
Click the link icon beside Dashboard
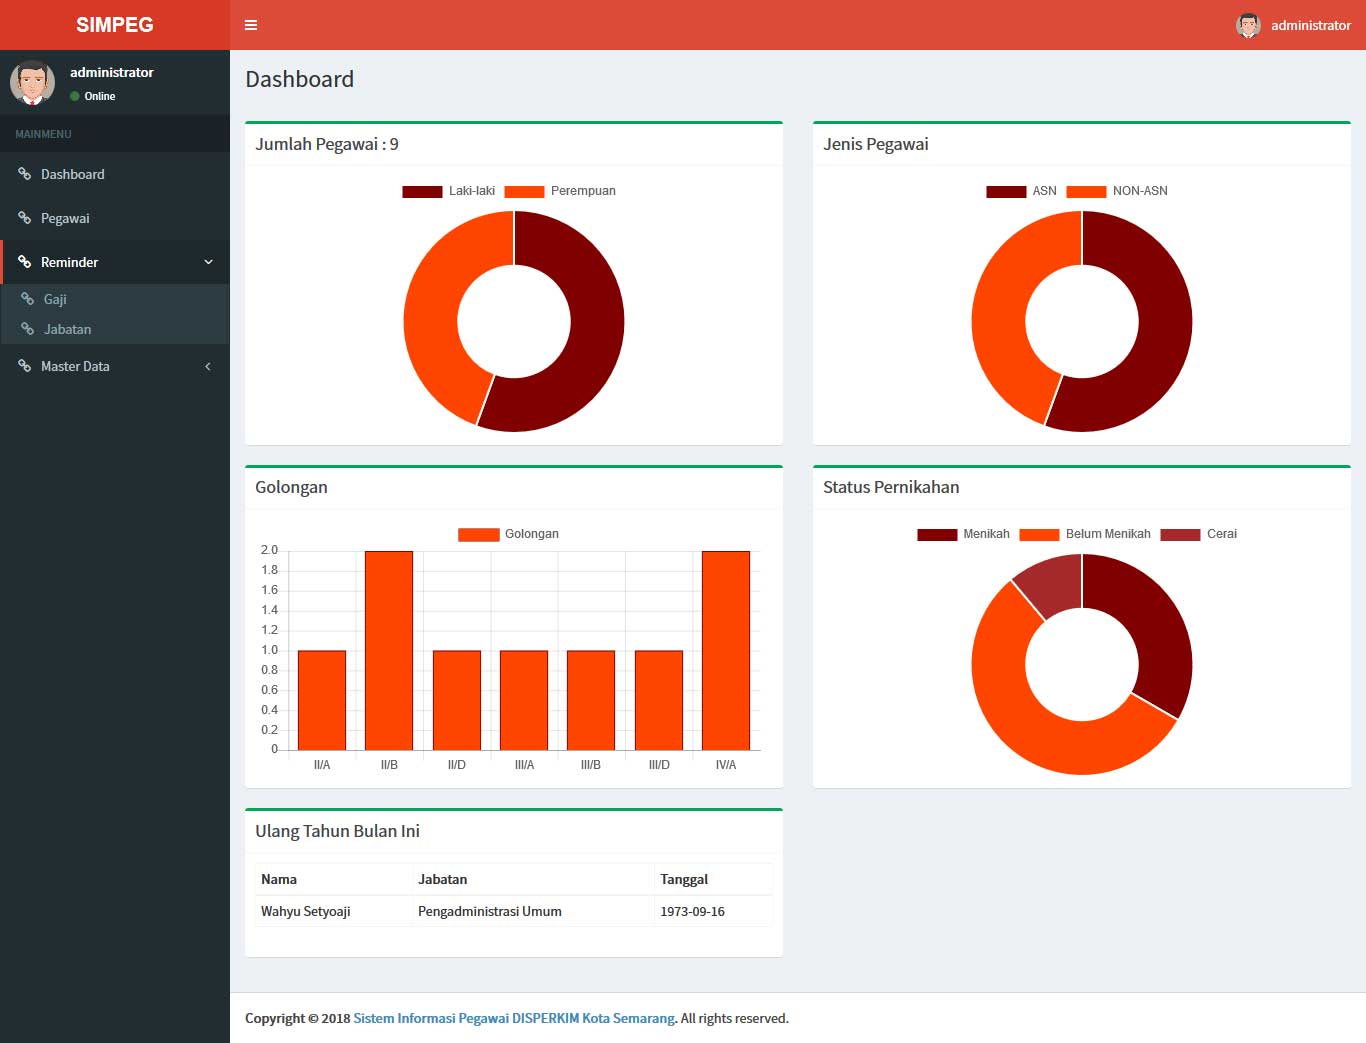coord(24,174)
